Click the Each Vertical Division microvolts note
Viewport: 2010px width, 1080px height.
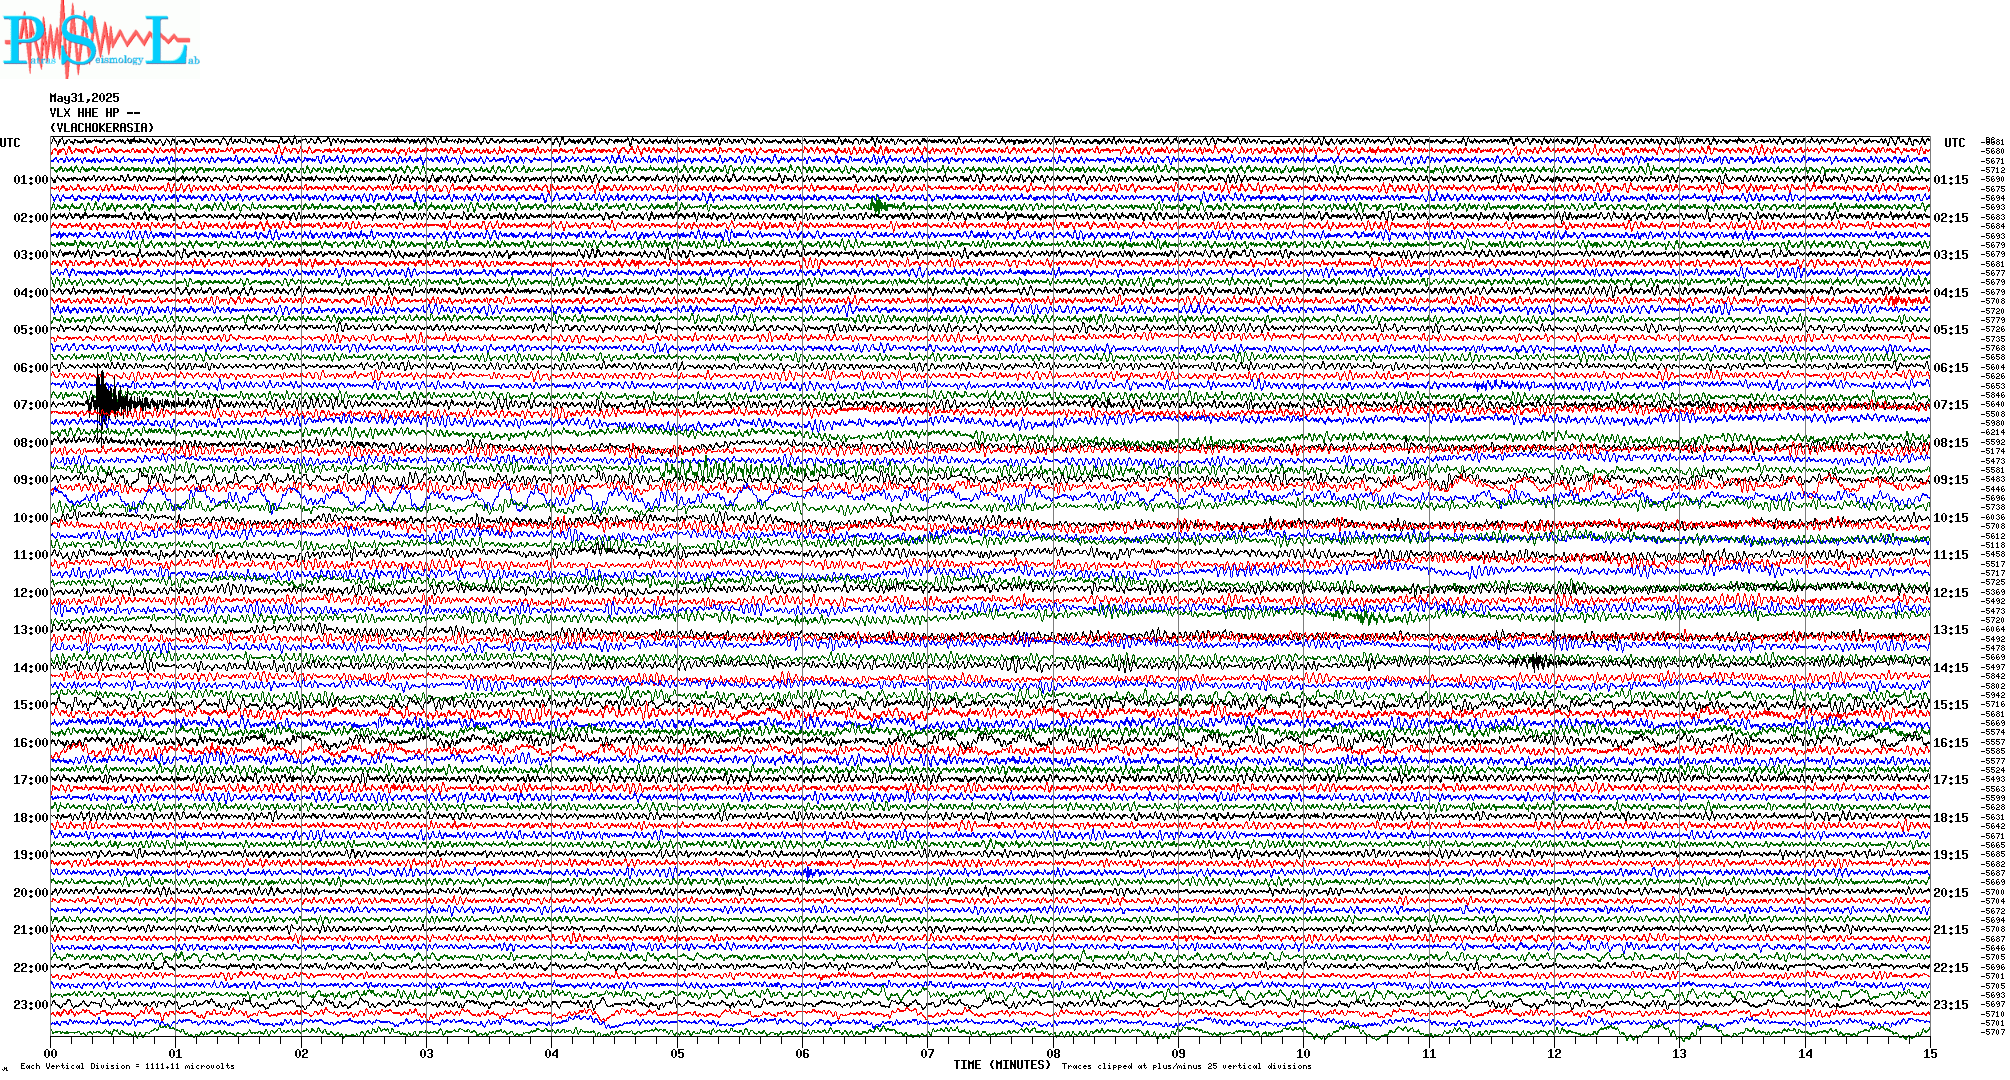click(127, 1066)
